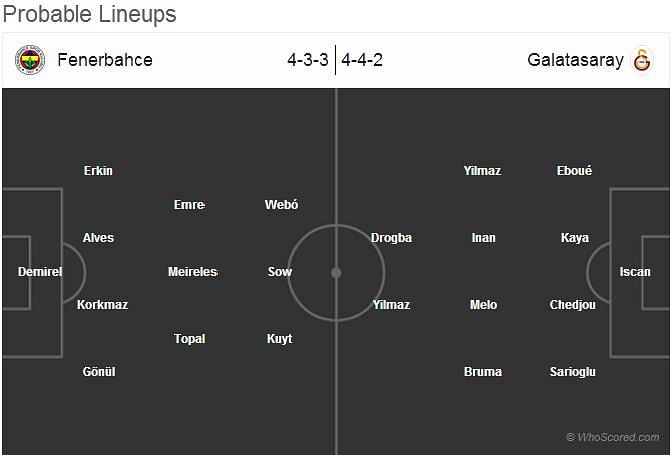The width and height of the screenshot is (671, 455).
Task: Select player Eboué
Action: coord(574,171)
